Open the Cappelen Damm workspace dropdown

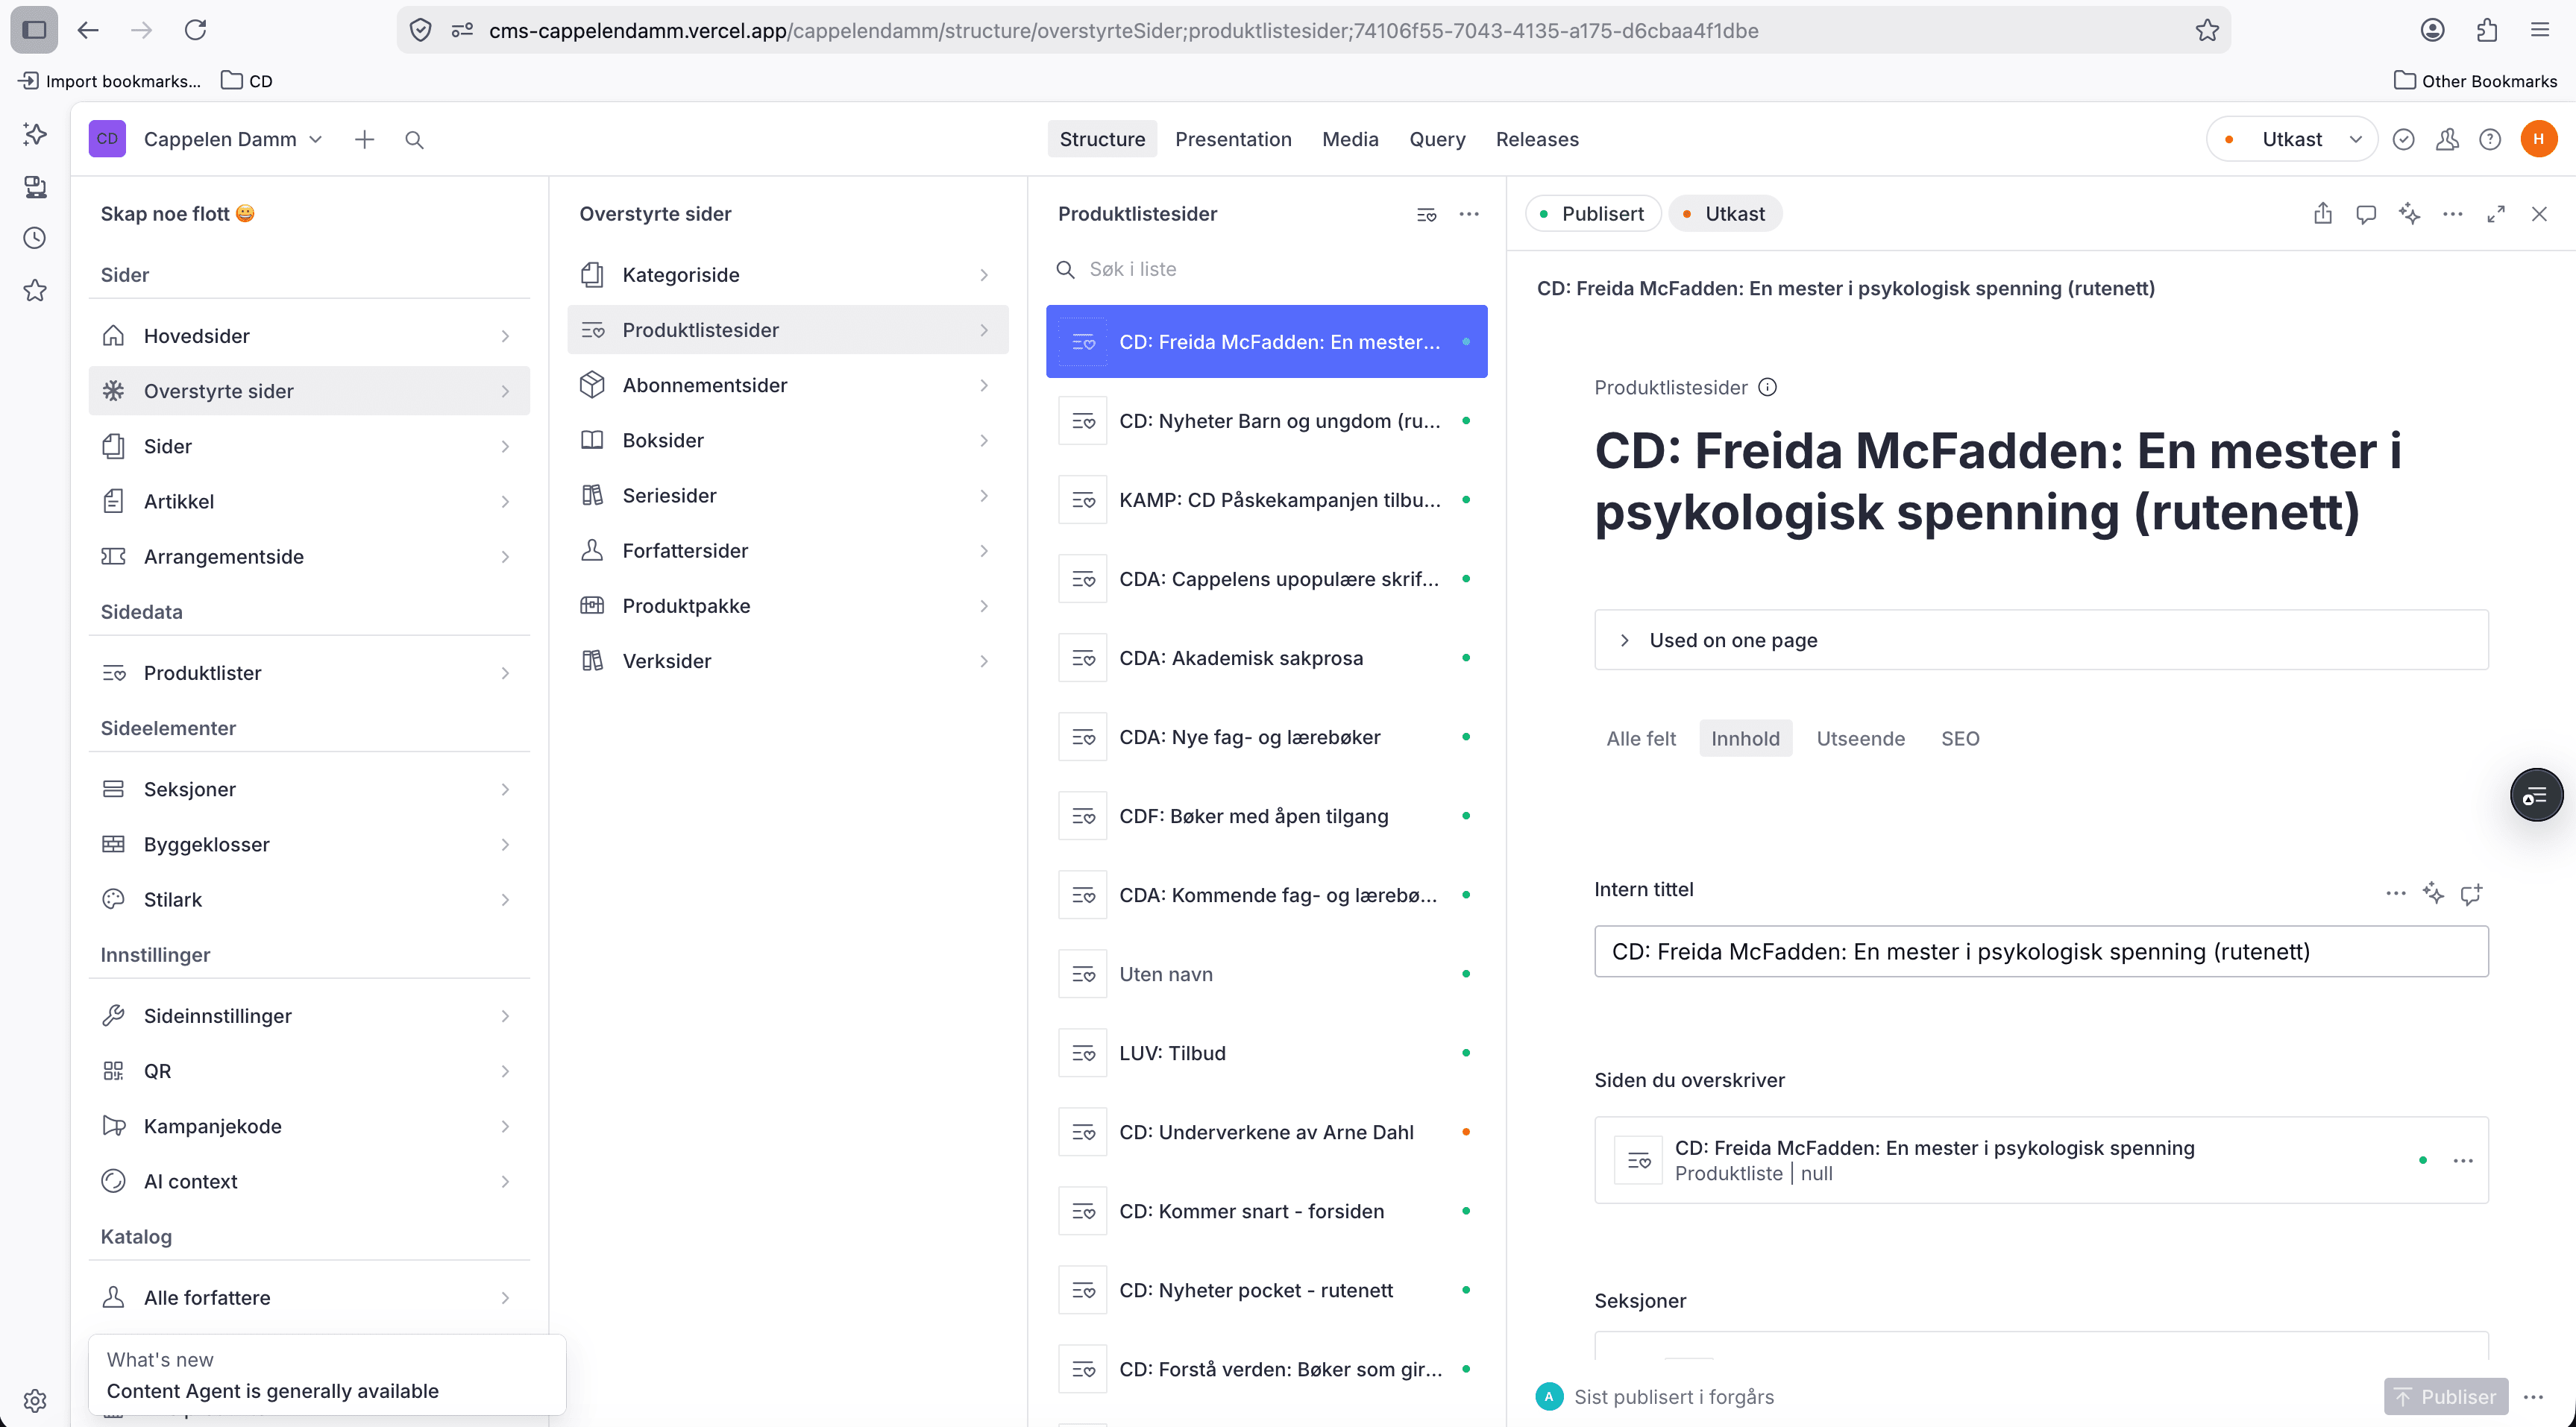coord(233,139)
